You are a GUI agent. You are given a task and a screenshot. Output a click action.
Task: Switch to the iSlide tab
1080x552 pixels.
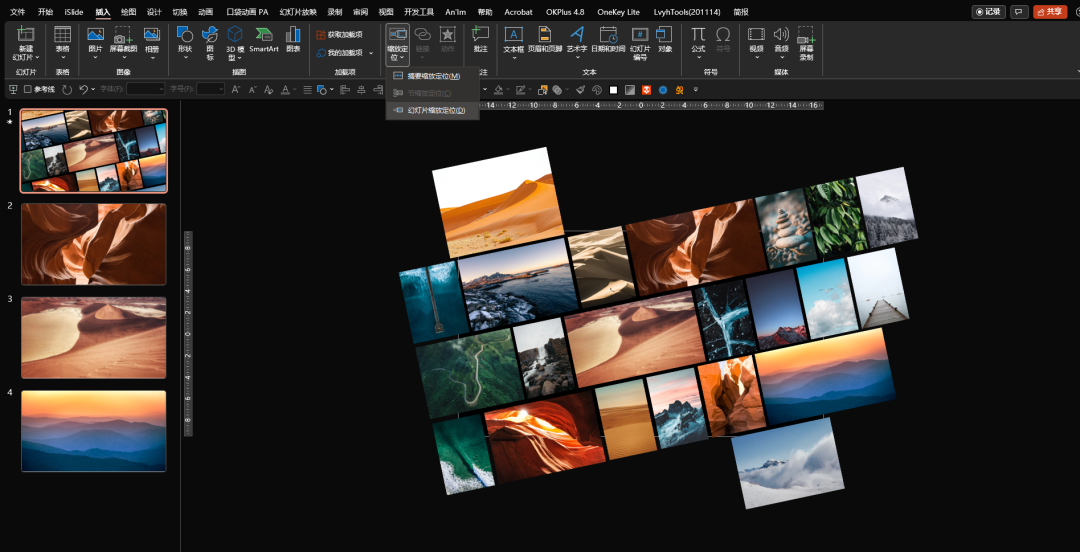point(74,12)
